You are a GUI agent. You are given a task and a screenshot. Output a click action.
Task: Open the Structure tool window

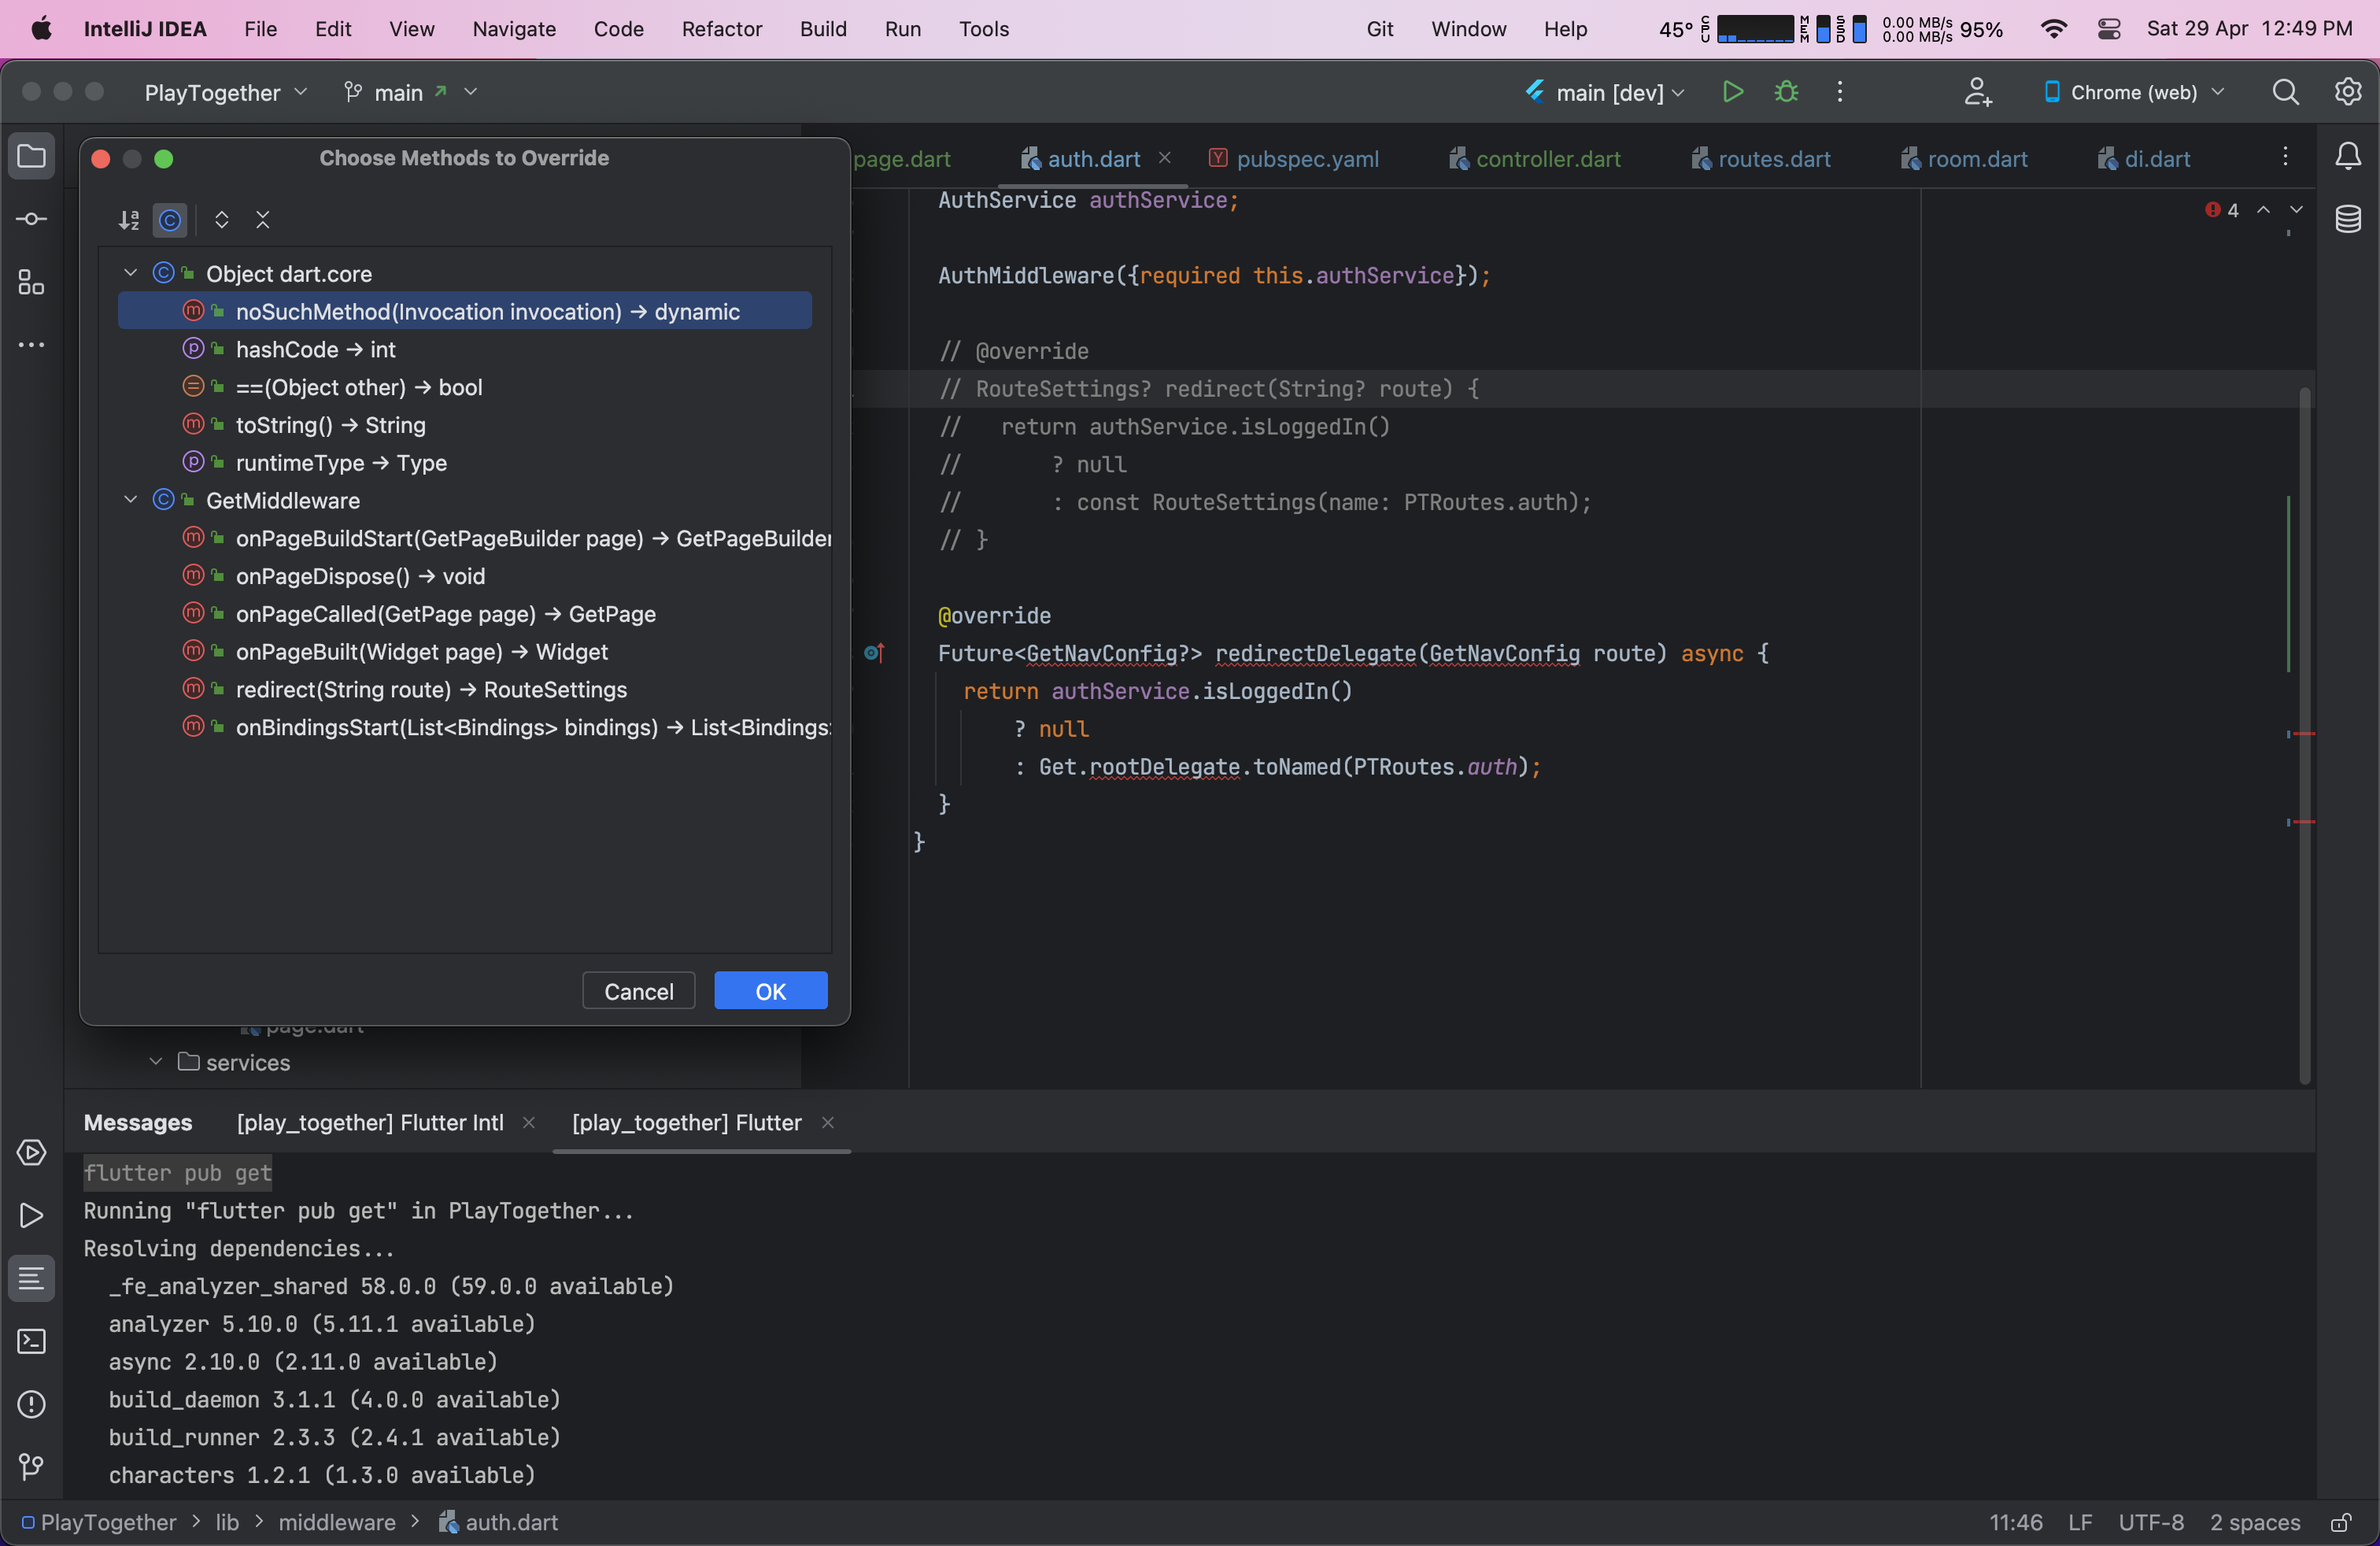coord(31,283)
